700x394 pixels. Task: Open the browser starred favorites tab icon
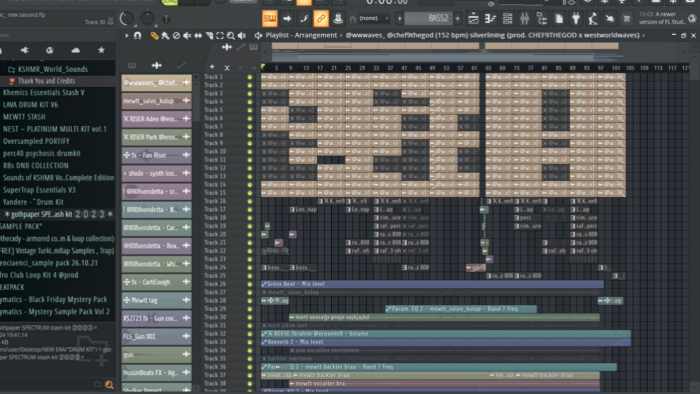[101, 50]
